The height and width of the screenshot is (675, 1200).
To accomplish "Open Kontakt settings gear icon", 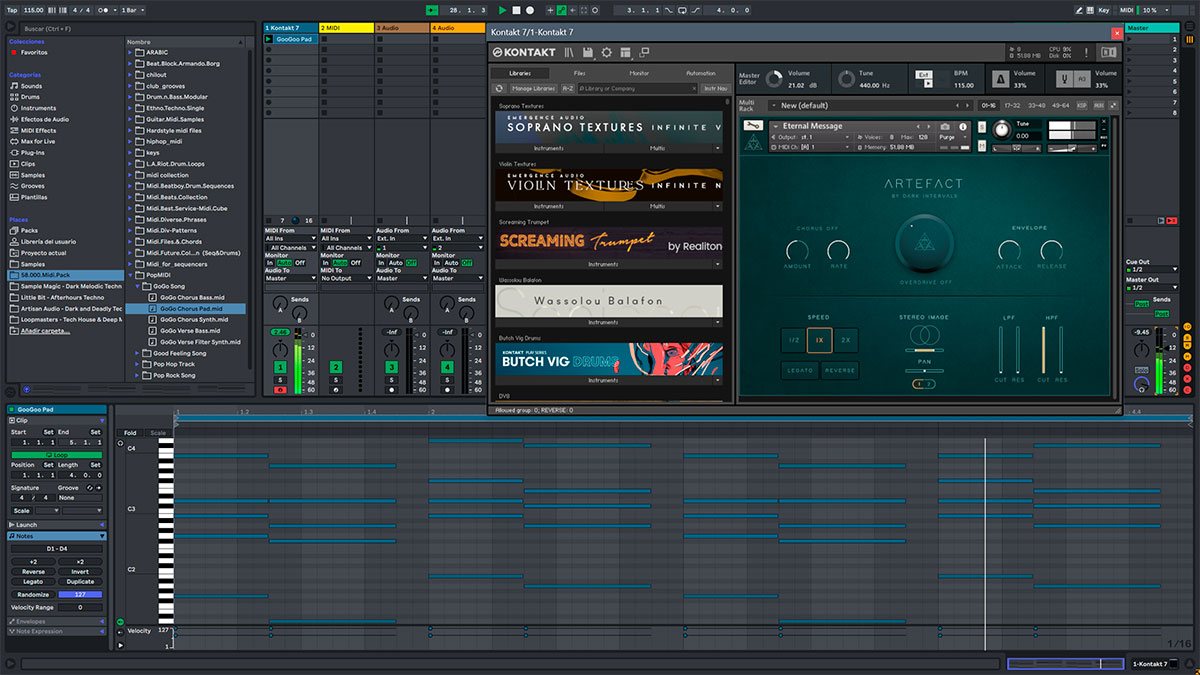I will (606, 52).
